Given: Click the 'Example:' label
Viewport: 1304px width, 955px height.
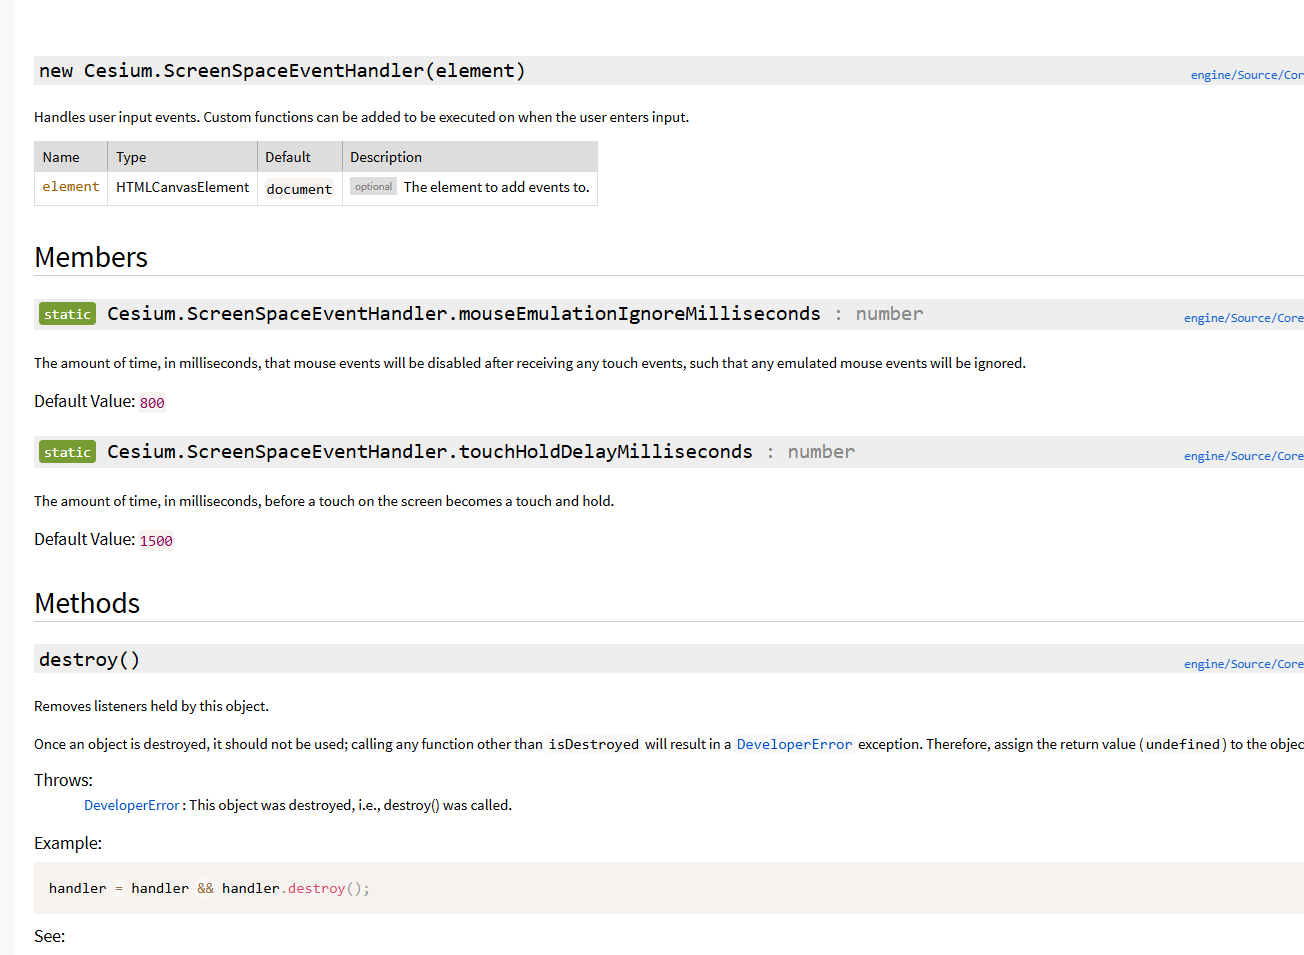Looking at the screenshot, I should (x=68, y=843).
